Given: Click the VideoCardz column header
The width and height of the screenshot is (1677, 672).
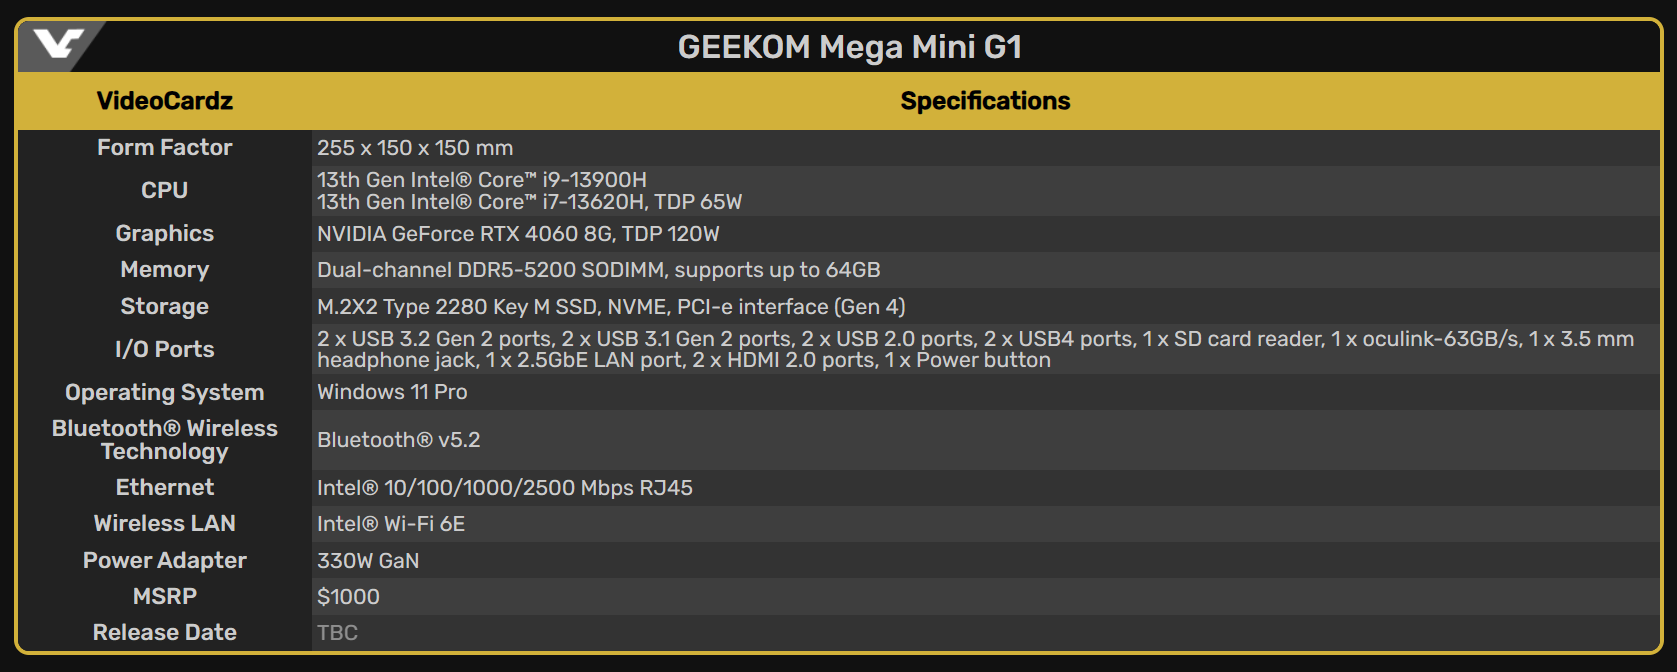Looking at the screenshot, I should tap(165, 101).
